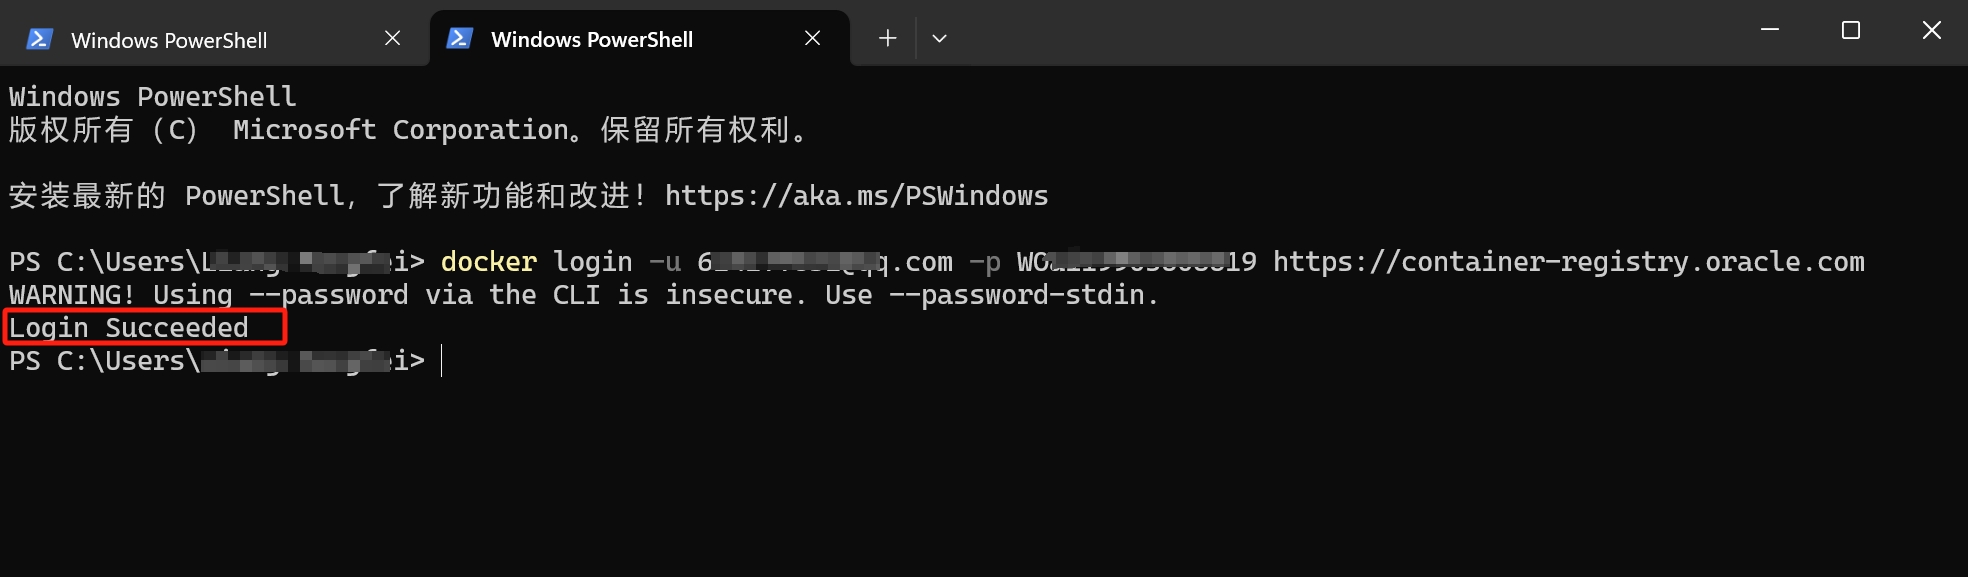
Task: Close the Windows Terminal window
Action: click(x=1932, y=30)
